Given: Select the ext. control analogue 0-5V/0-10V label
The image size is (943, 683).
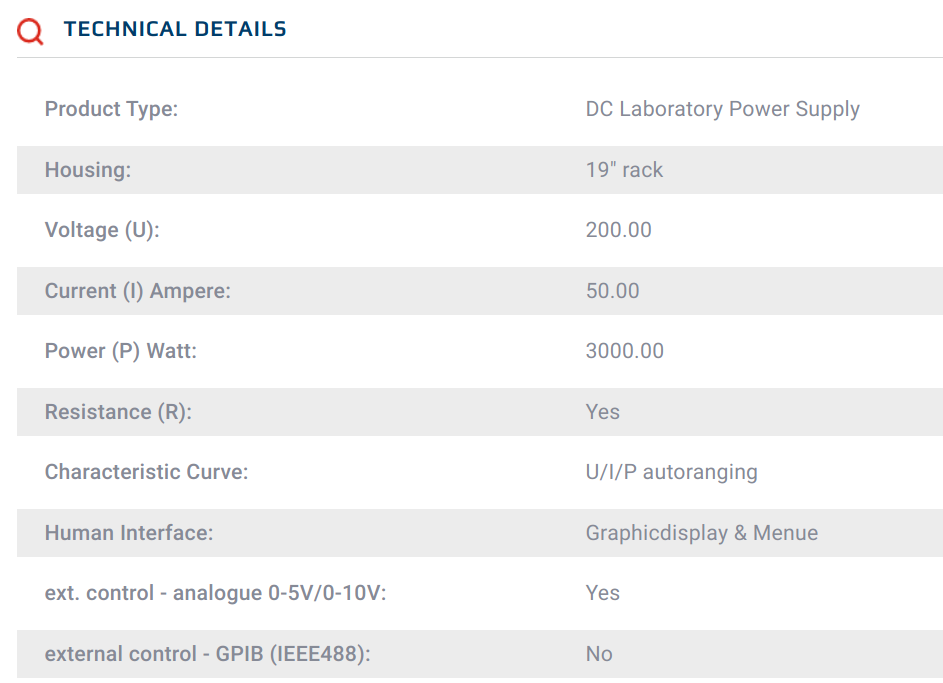Looking at the screenshot, I should tap(215, 593).
